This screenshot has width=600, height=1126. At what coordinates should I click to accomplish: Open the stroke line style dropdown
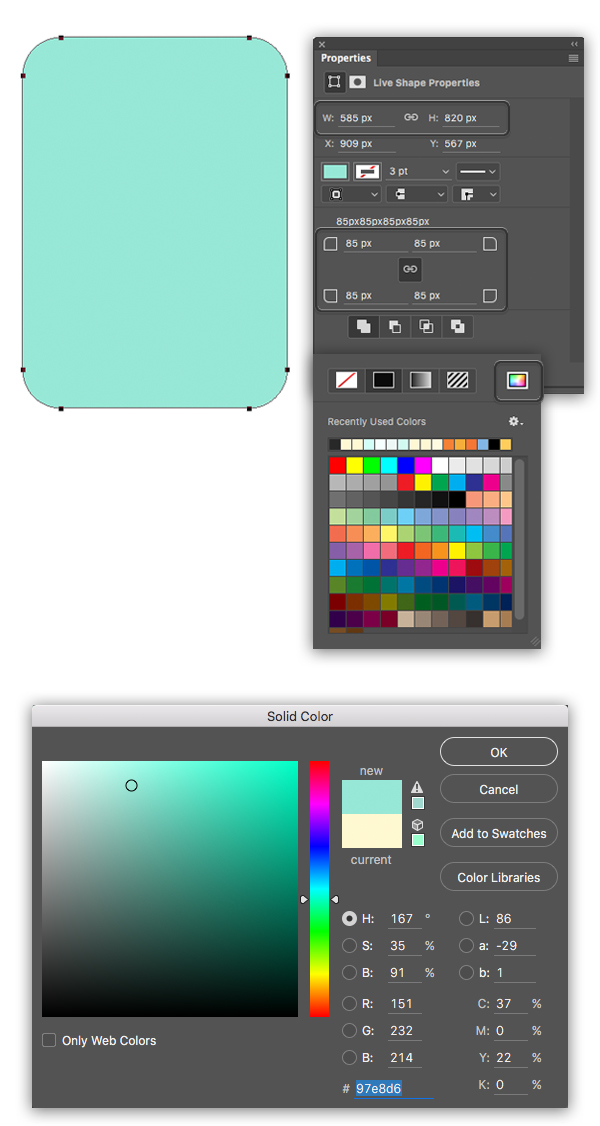pos(478,172)
